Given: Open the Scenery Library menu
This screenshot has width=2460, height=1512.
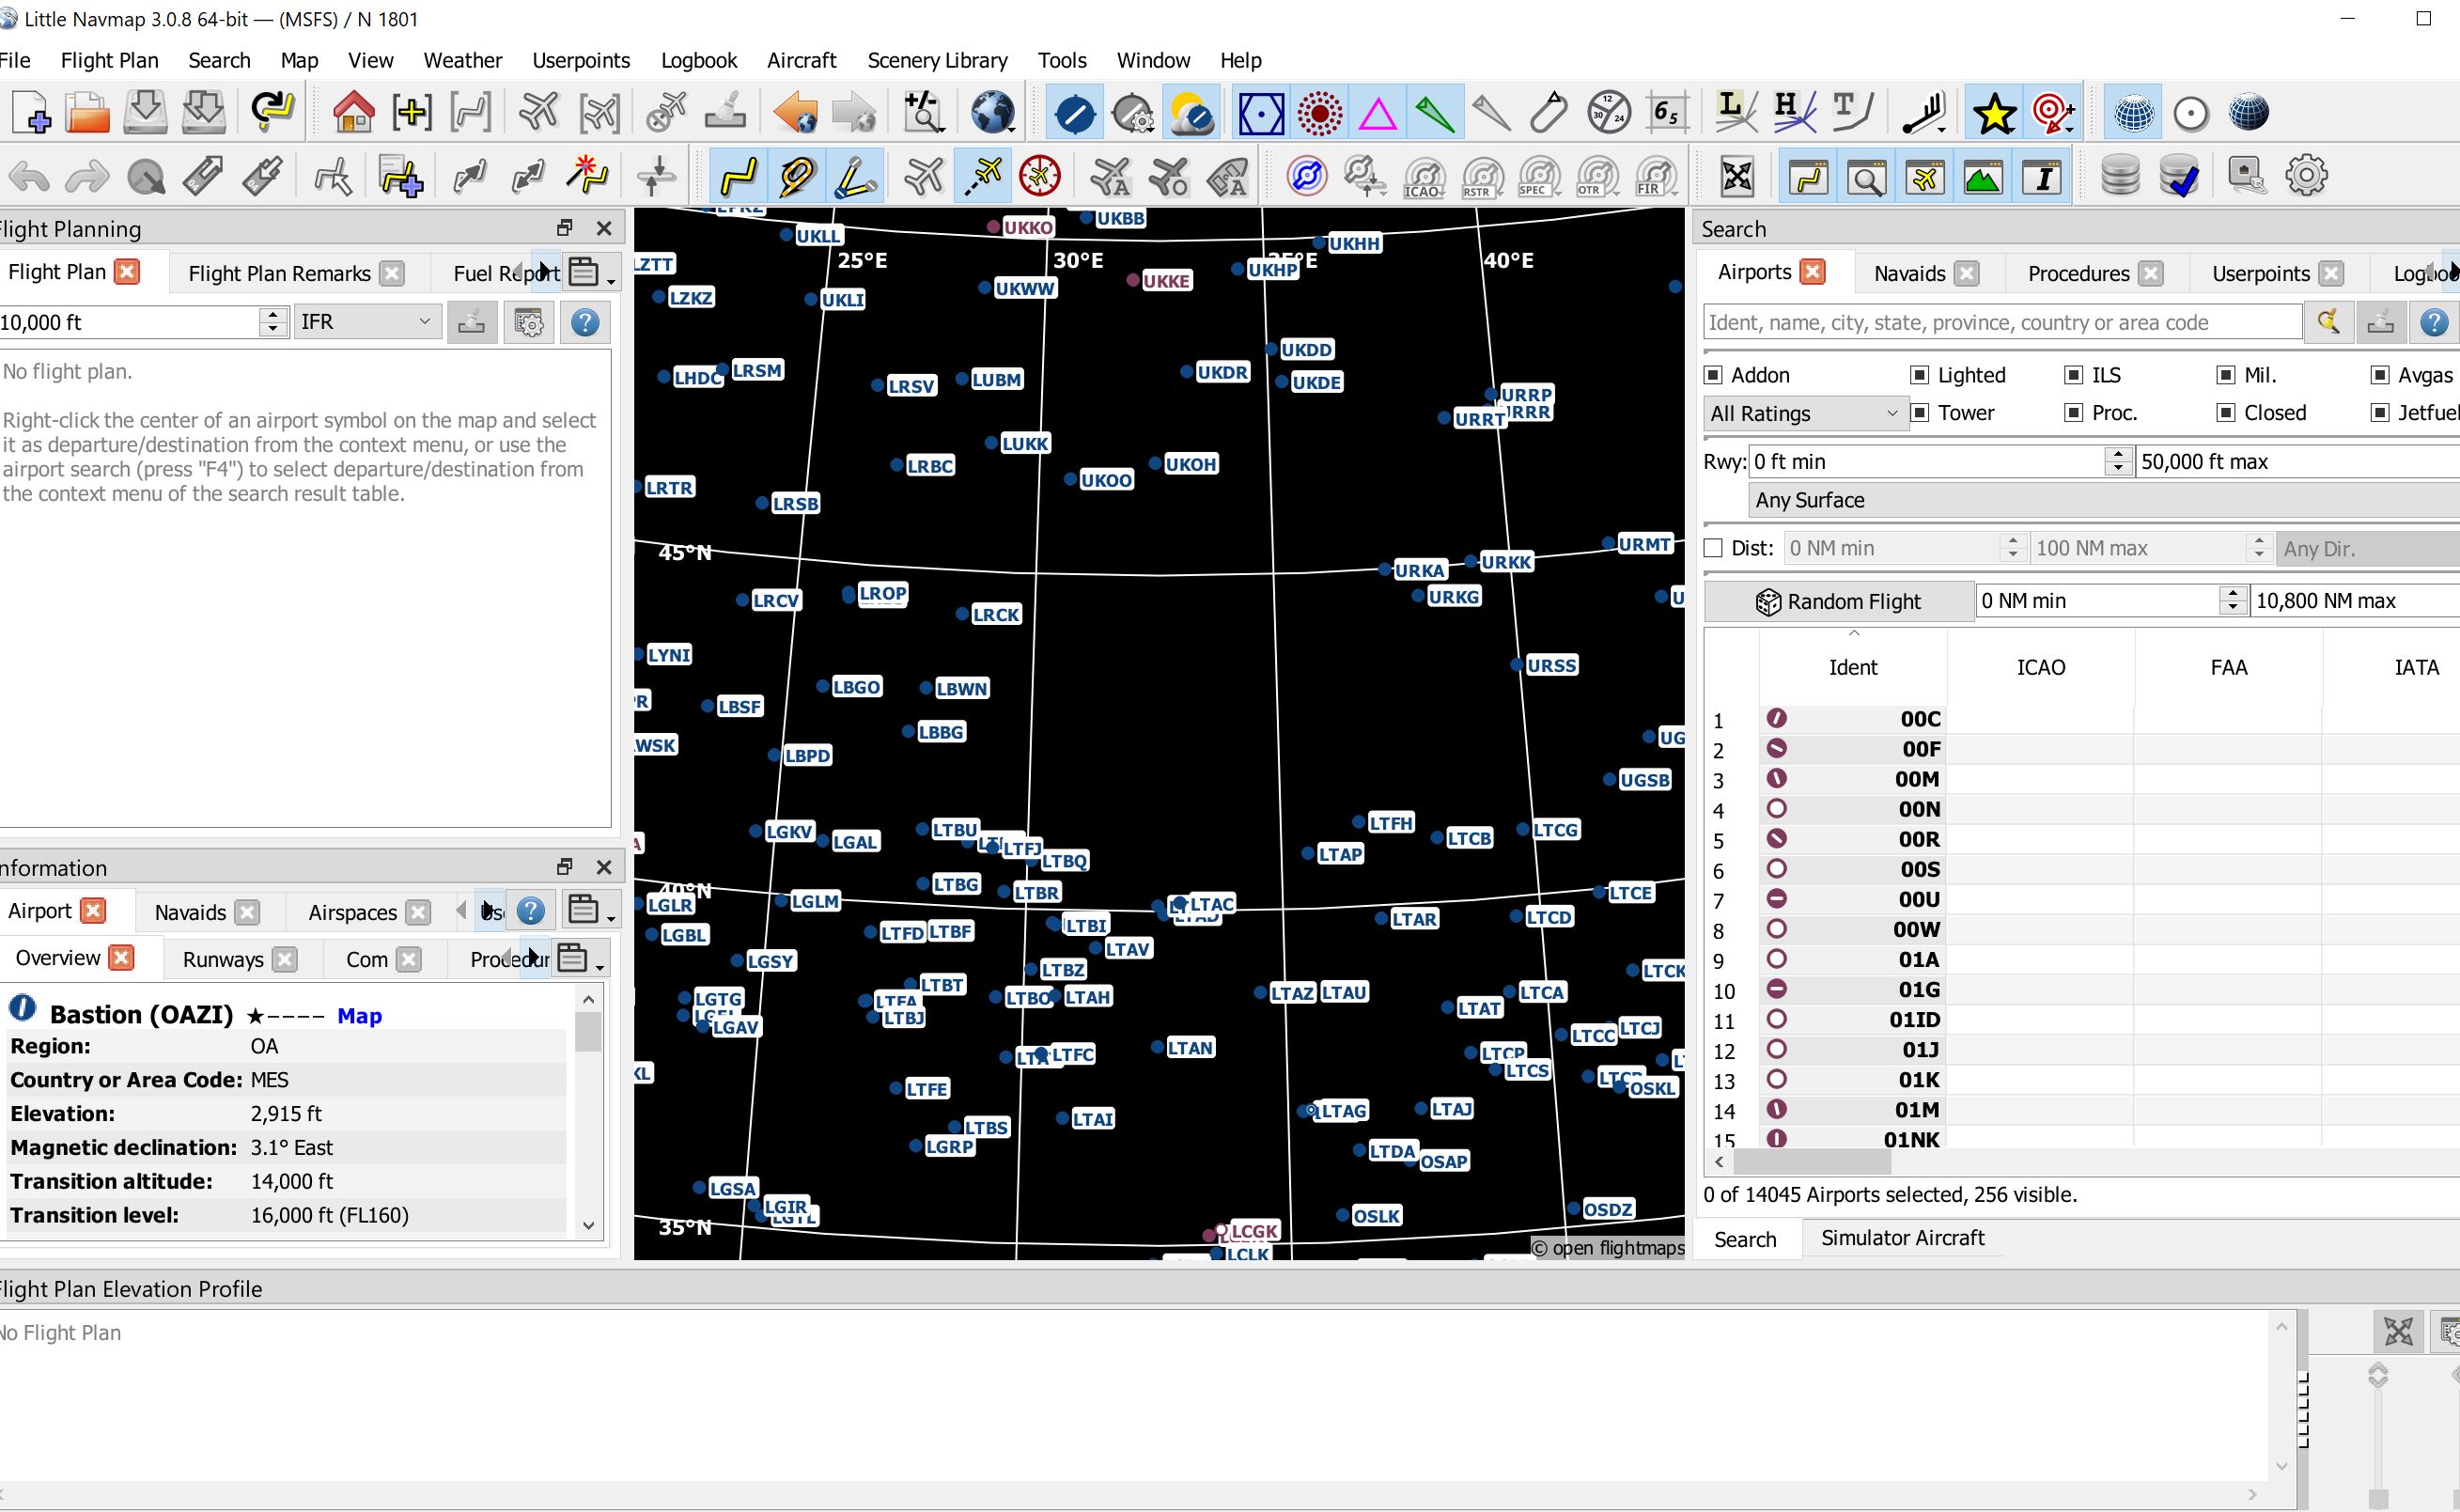Looking at the screenshot, I should [x=937, y=60].
